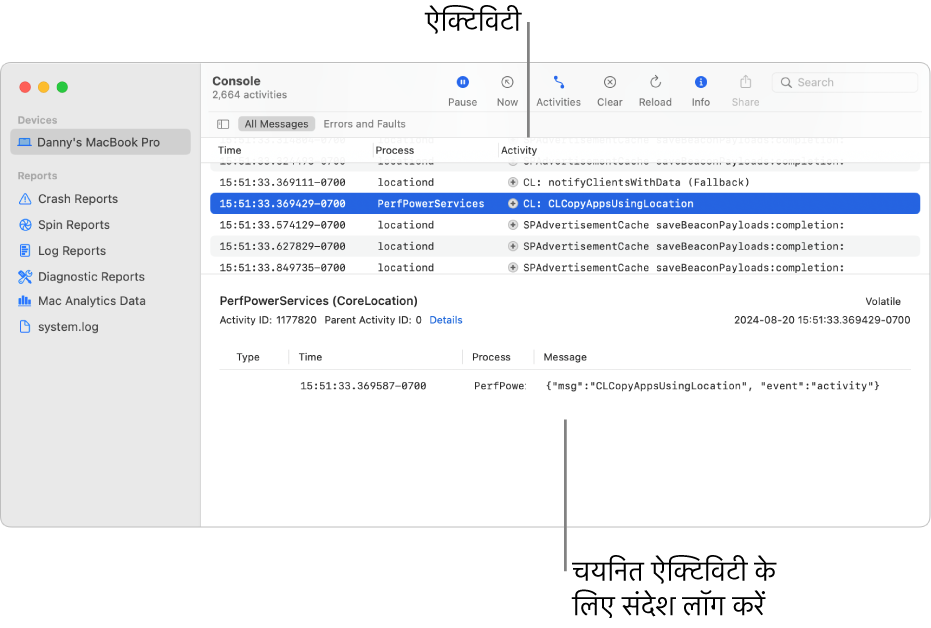Image resolution: width=931 pixels, height=628 pixels.
Task: Click the Crash Reports warning icon
Action: 25,199
